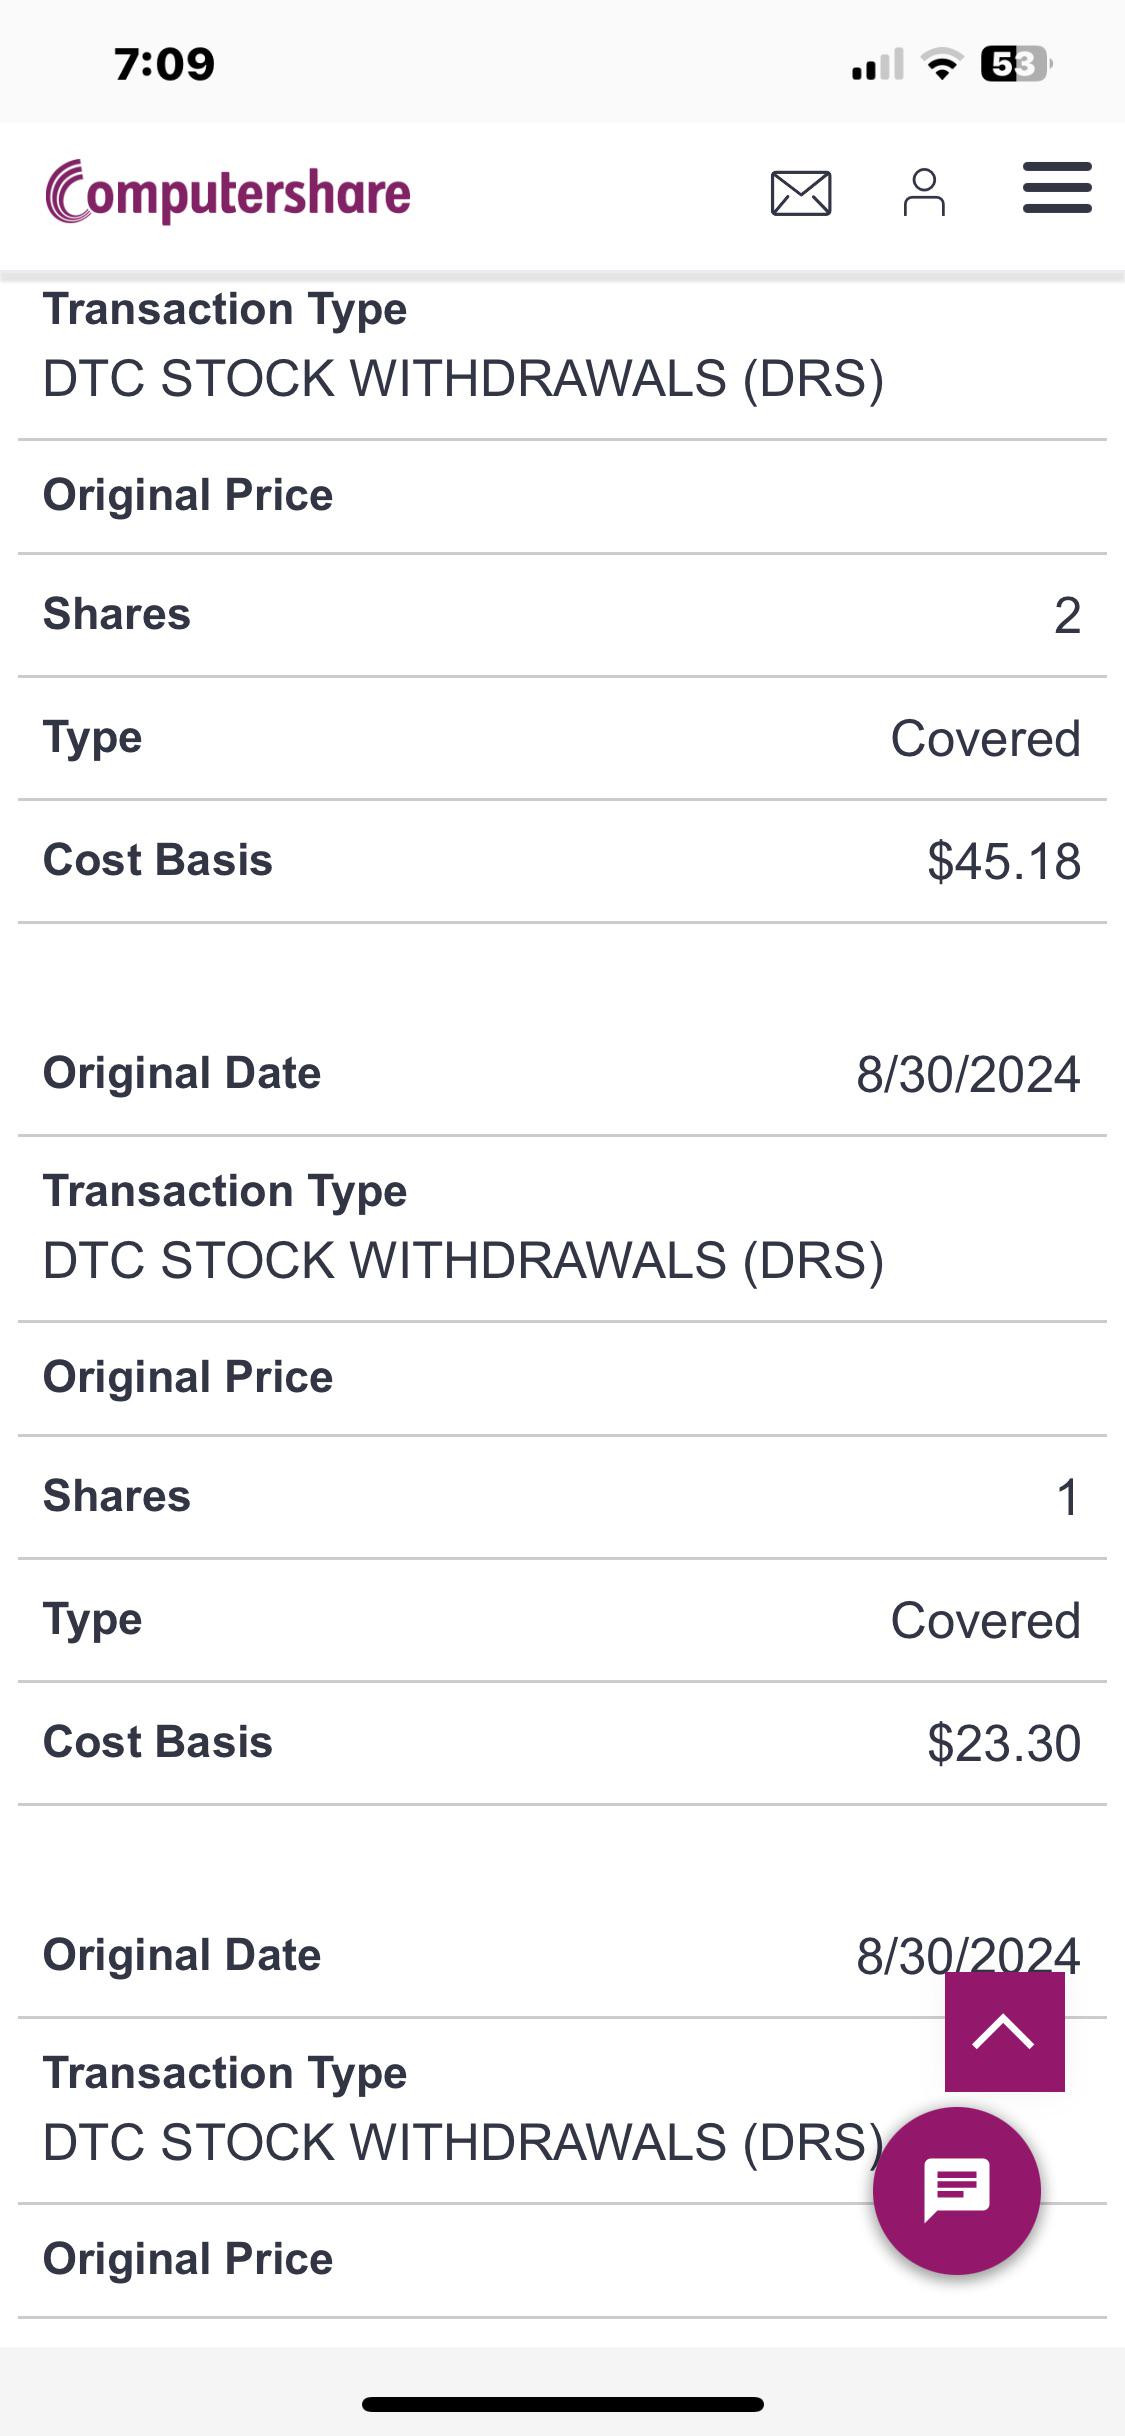Go home via the Computershare logo
This screenshot has height=2436, width=1125.
click(x=228, y=192)
